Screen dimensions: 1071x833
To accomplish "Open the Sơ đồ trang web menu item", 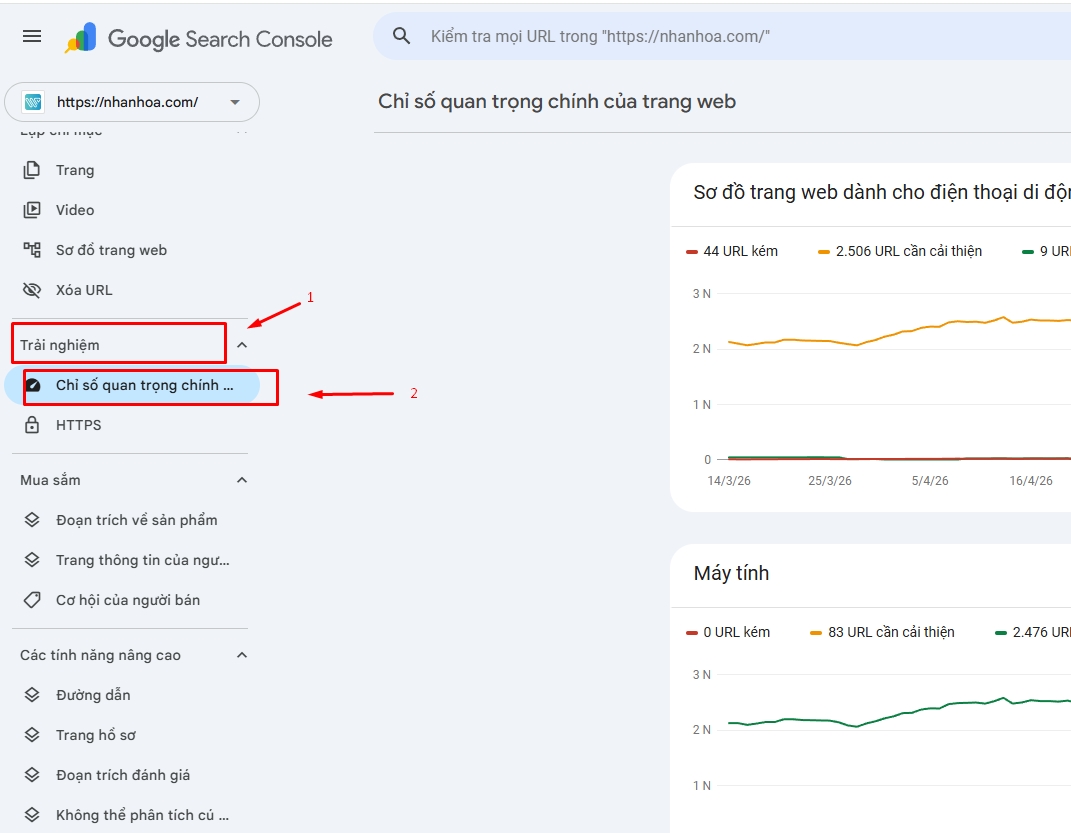I will tap(132, 250).
